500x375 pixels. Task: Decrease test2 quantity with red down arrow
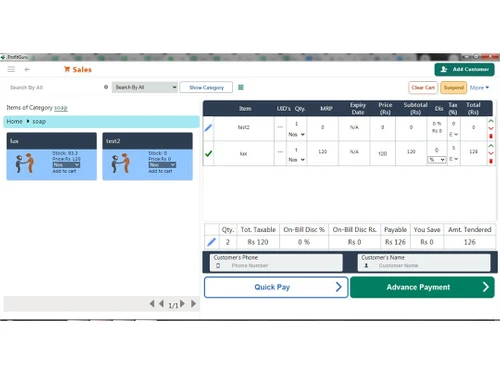pos(491,128)
